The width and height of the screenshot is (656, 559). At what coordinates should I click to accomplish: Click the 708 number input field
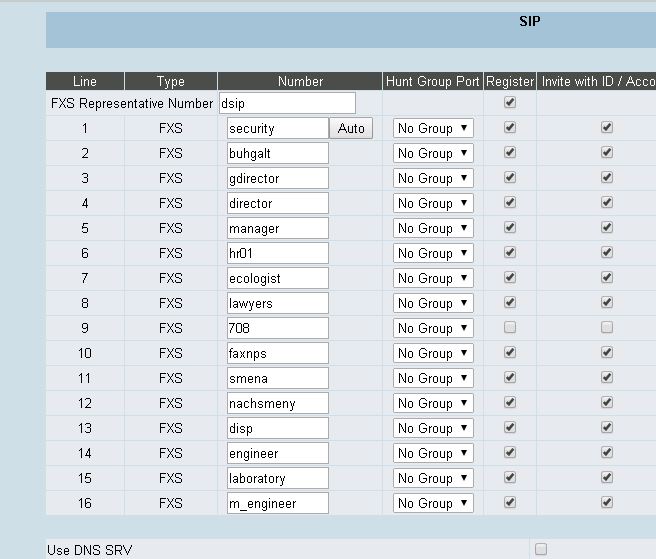click(277, 328)
